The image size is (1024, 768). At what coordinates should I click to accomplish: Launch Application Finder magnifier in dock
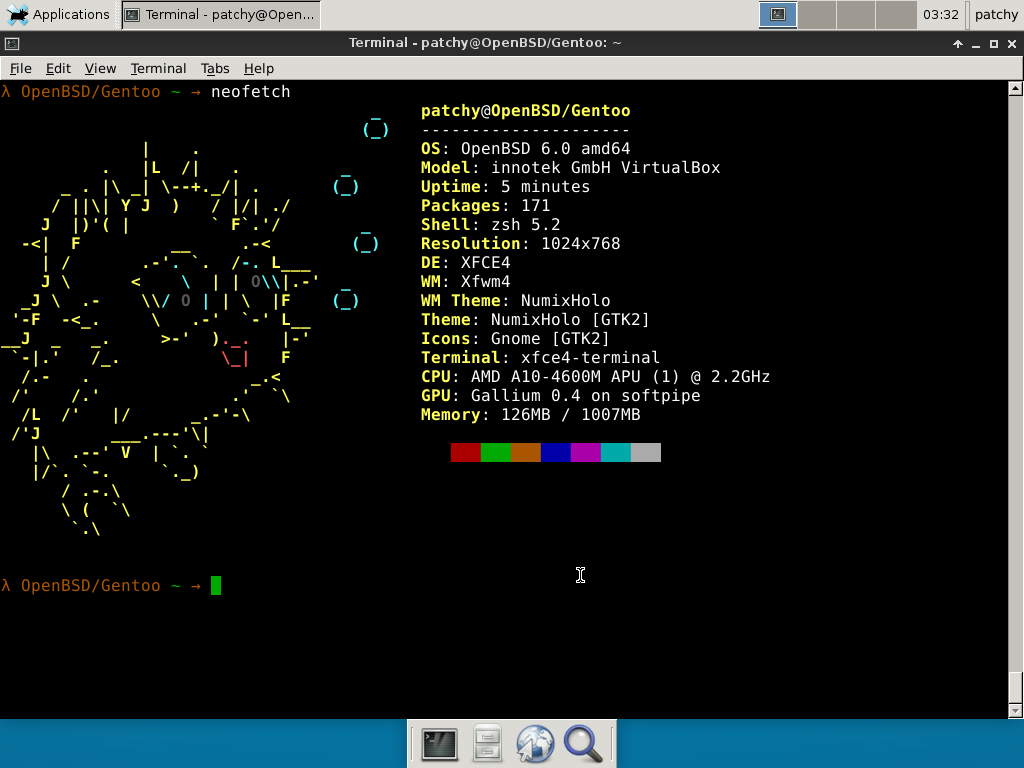[x=583, y=744]
